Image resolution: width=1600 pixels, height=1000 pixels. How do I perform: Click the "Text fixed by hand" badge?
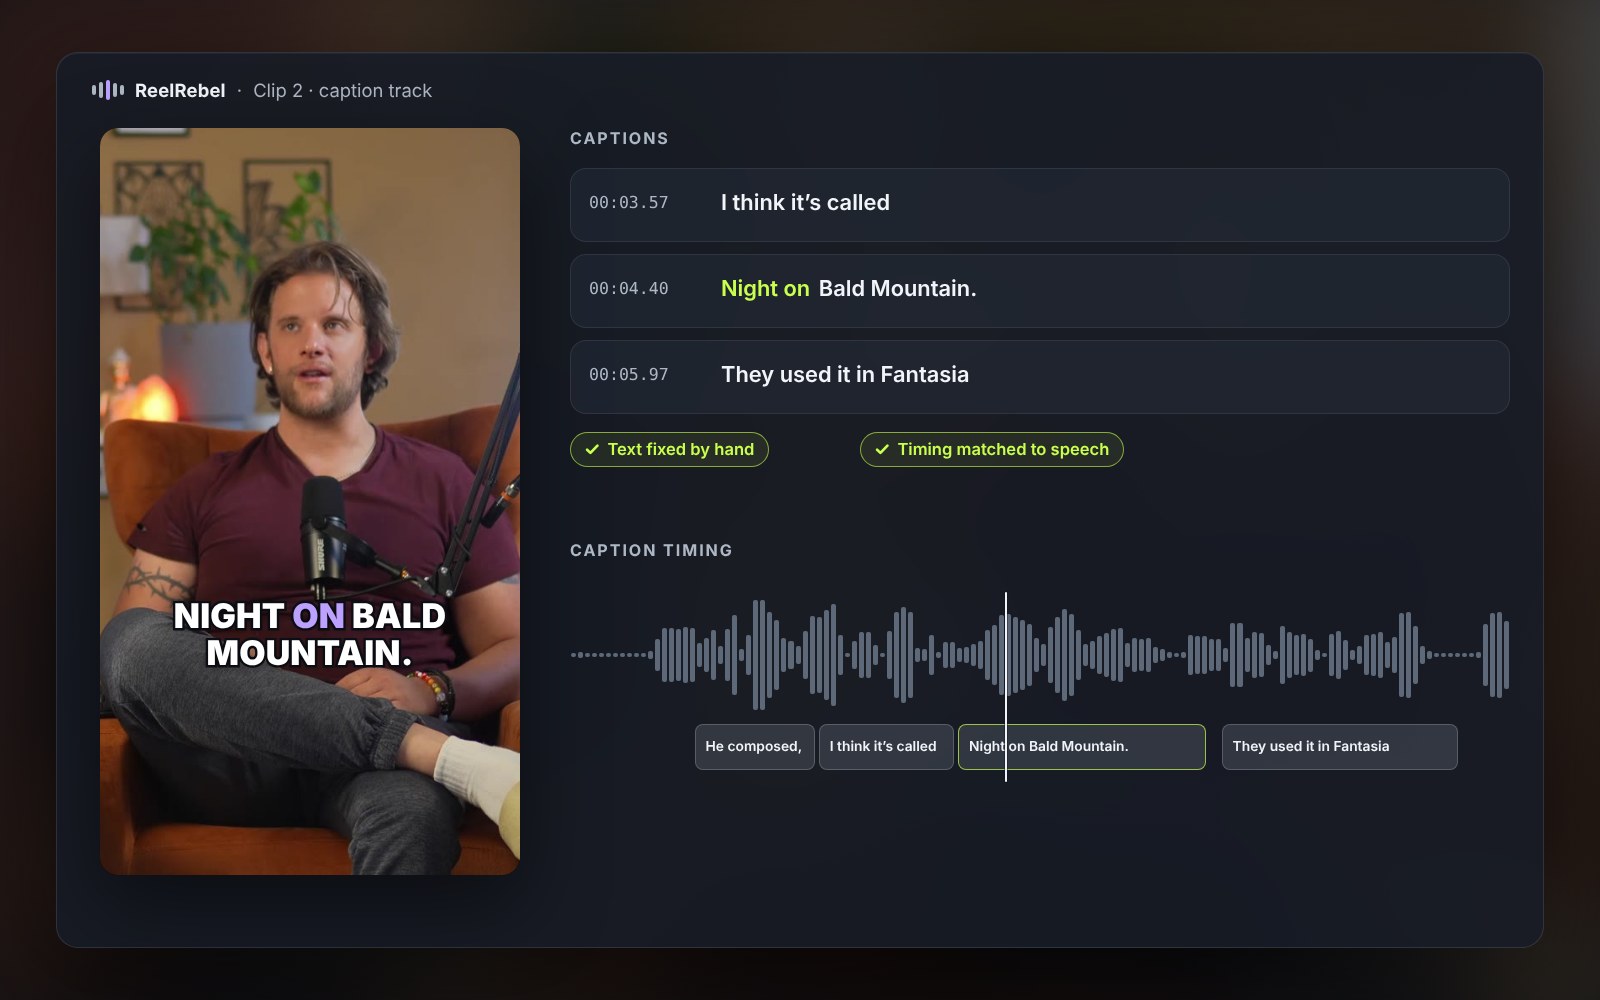click(669, 450)
